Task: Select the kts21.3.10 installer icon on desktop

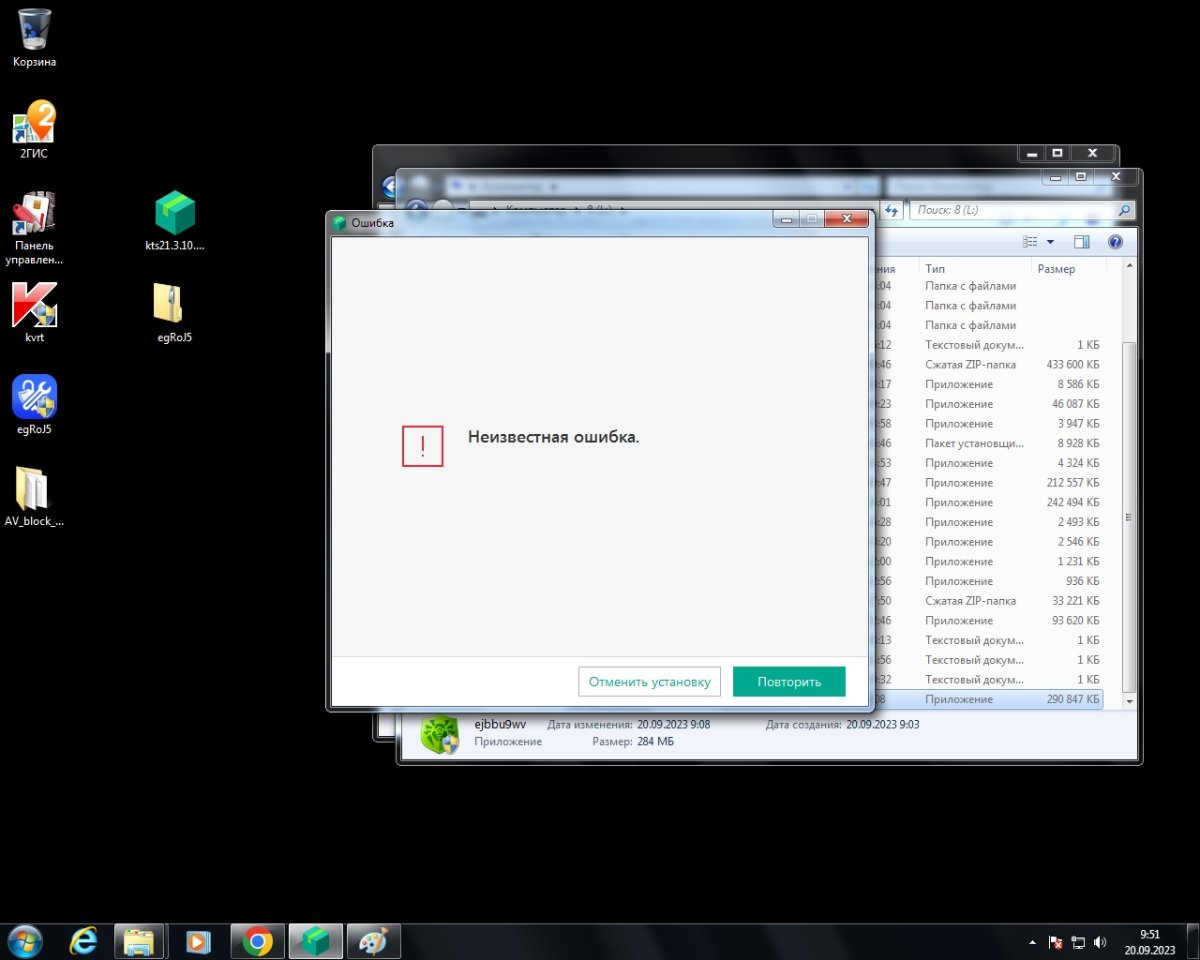Action: click(x=175, y=221)
